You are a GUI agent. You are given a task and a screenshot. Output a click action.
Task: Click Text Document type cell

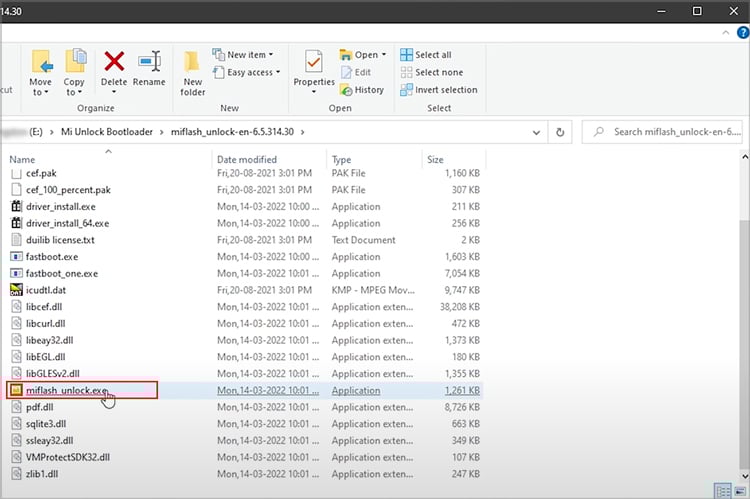(x=364, y=240)
